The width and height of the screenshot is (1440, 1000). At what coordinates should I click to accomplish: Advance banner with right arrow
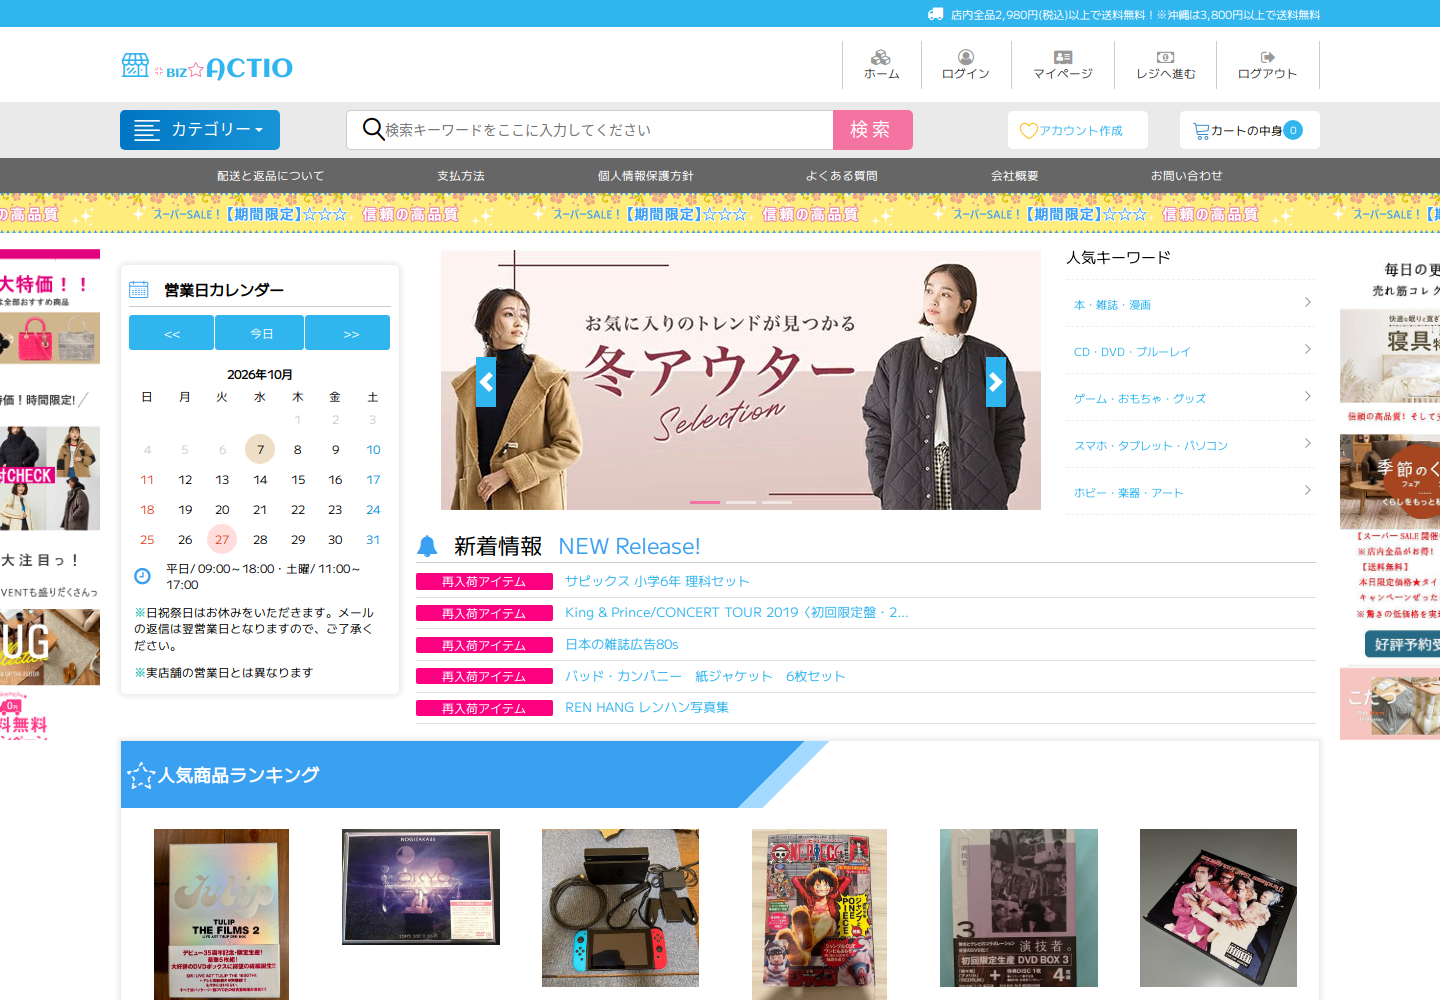[996, 382]
